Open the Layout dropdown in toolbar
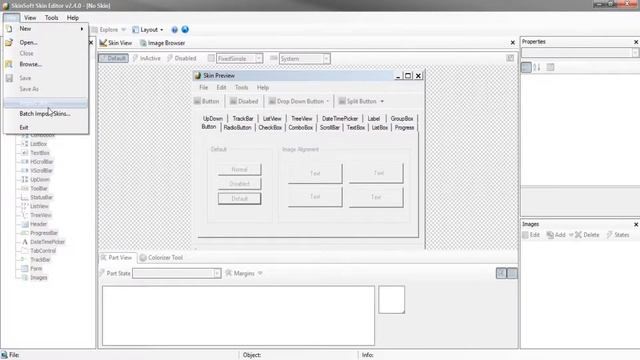 click(147, 30)
